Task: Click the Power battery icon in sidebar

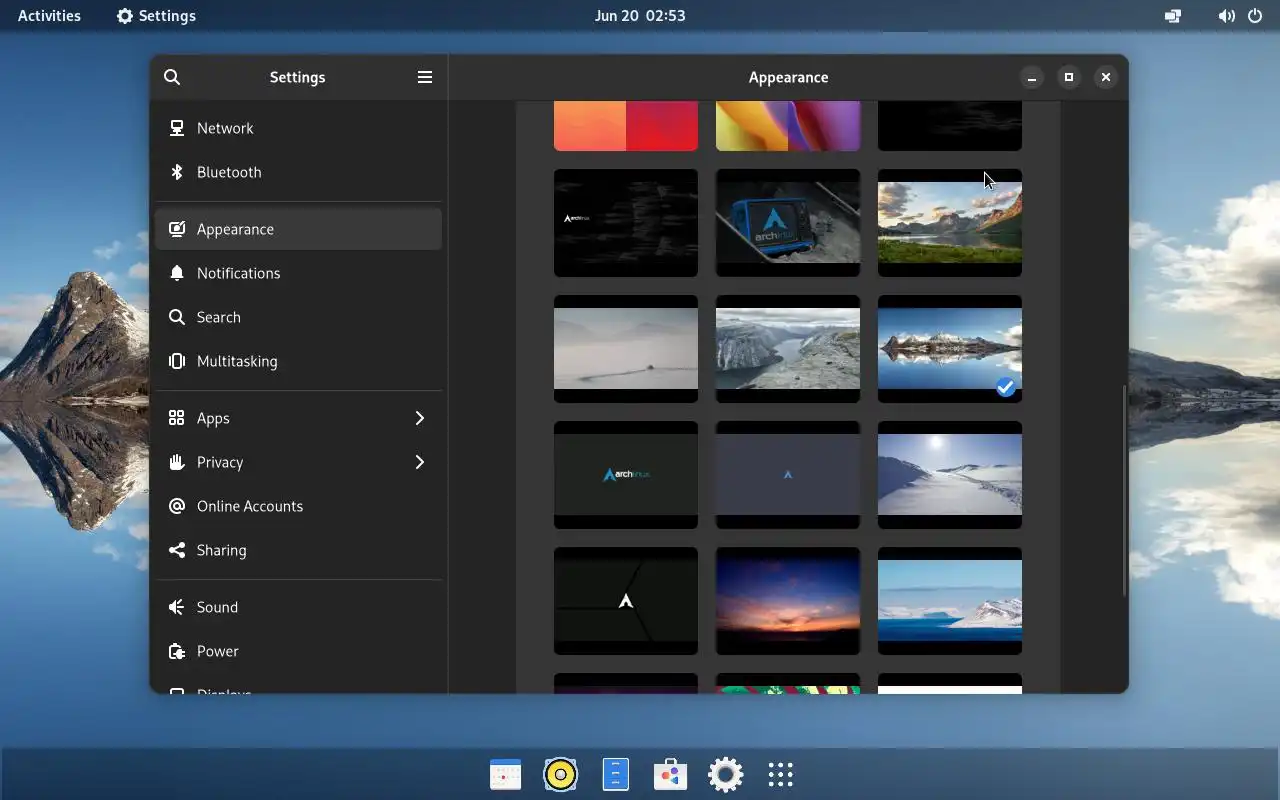Action: pyautogui.click(x=177, y=651)
